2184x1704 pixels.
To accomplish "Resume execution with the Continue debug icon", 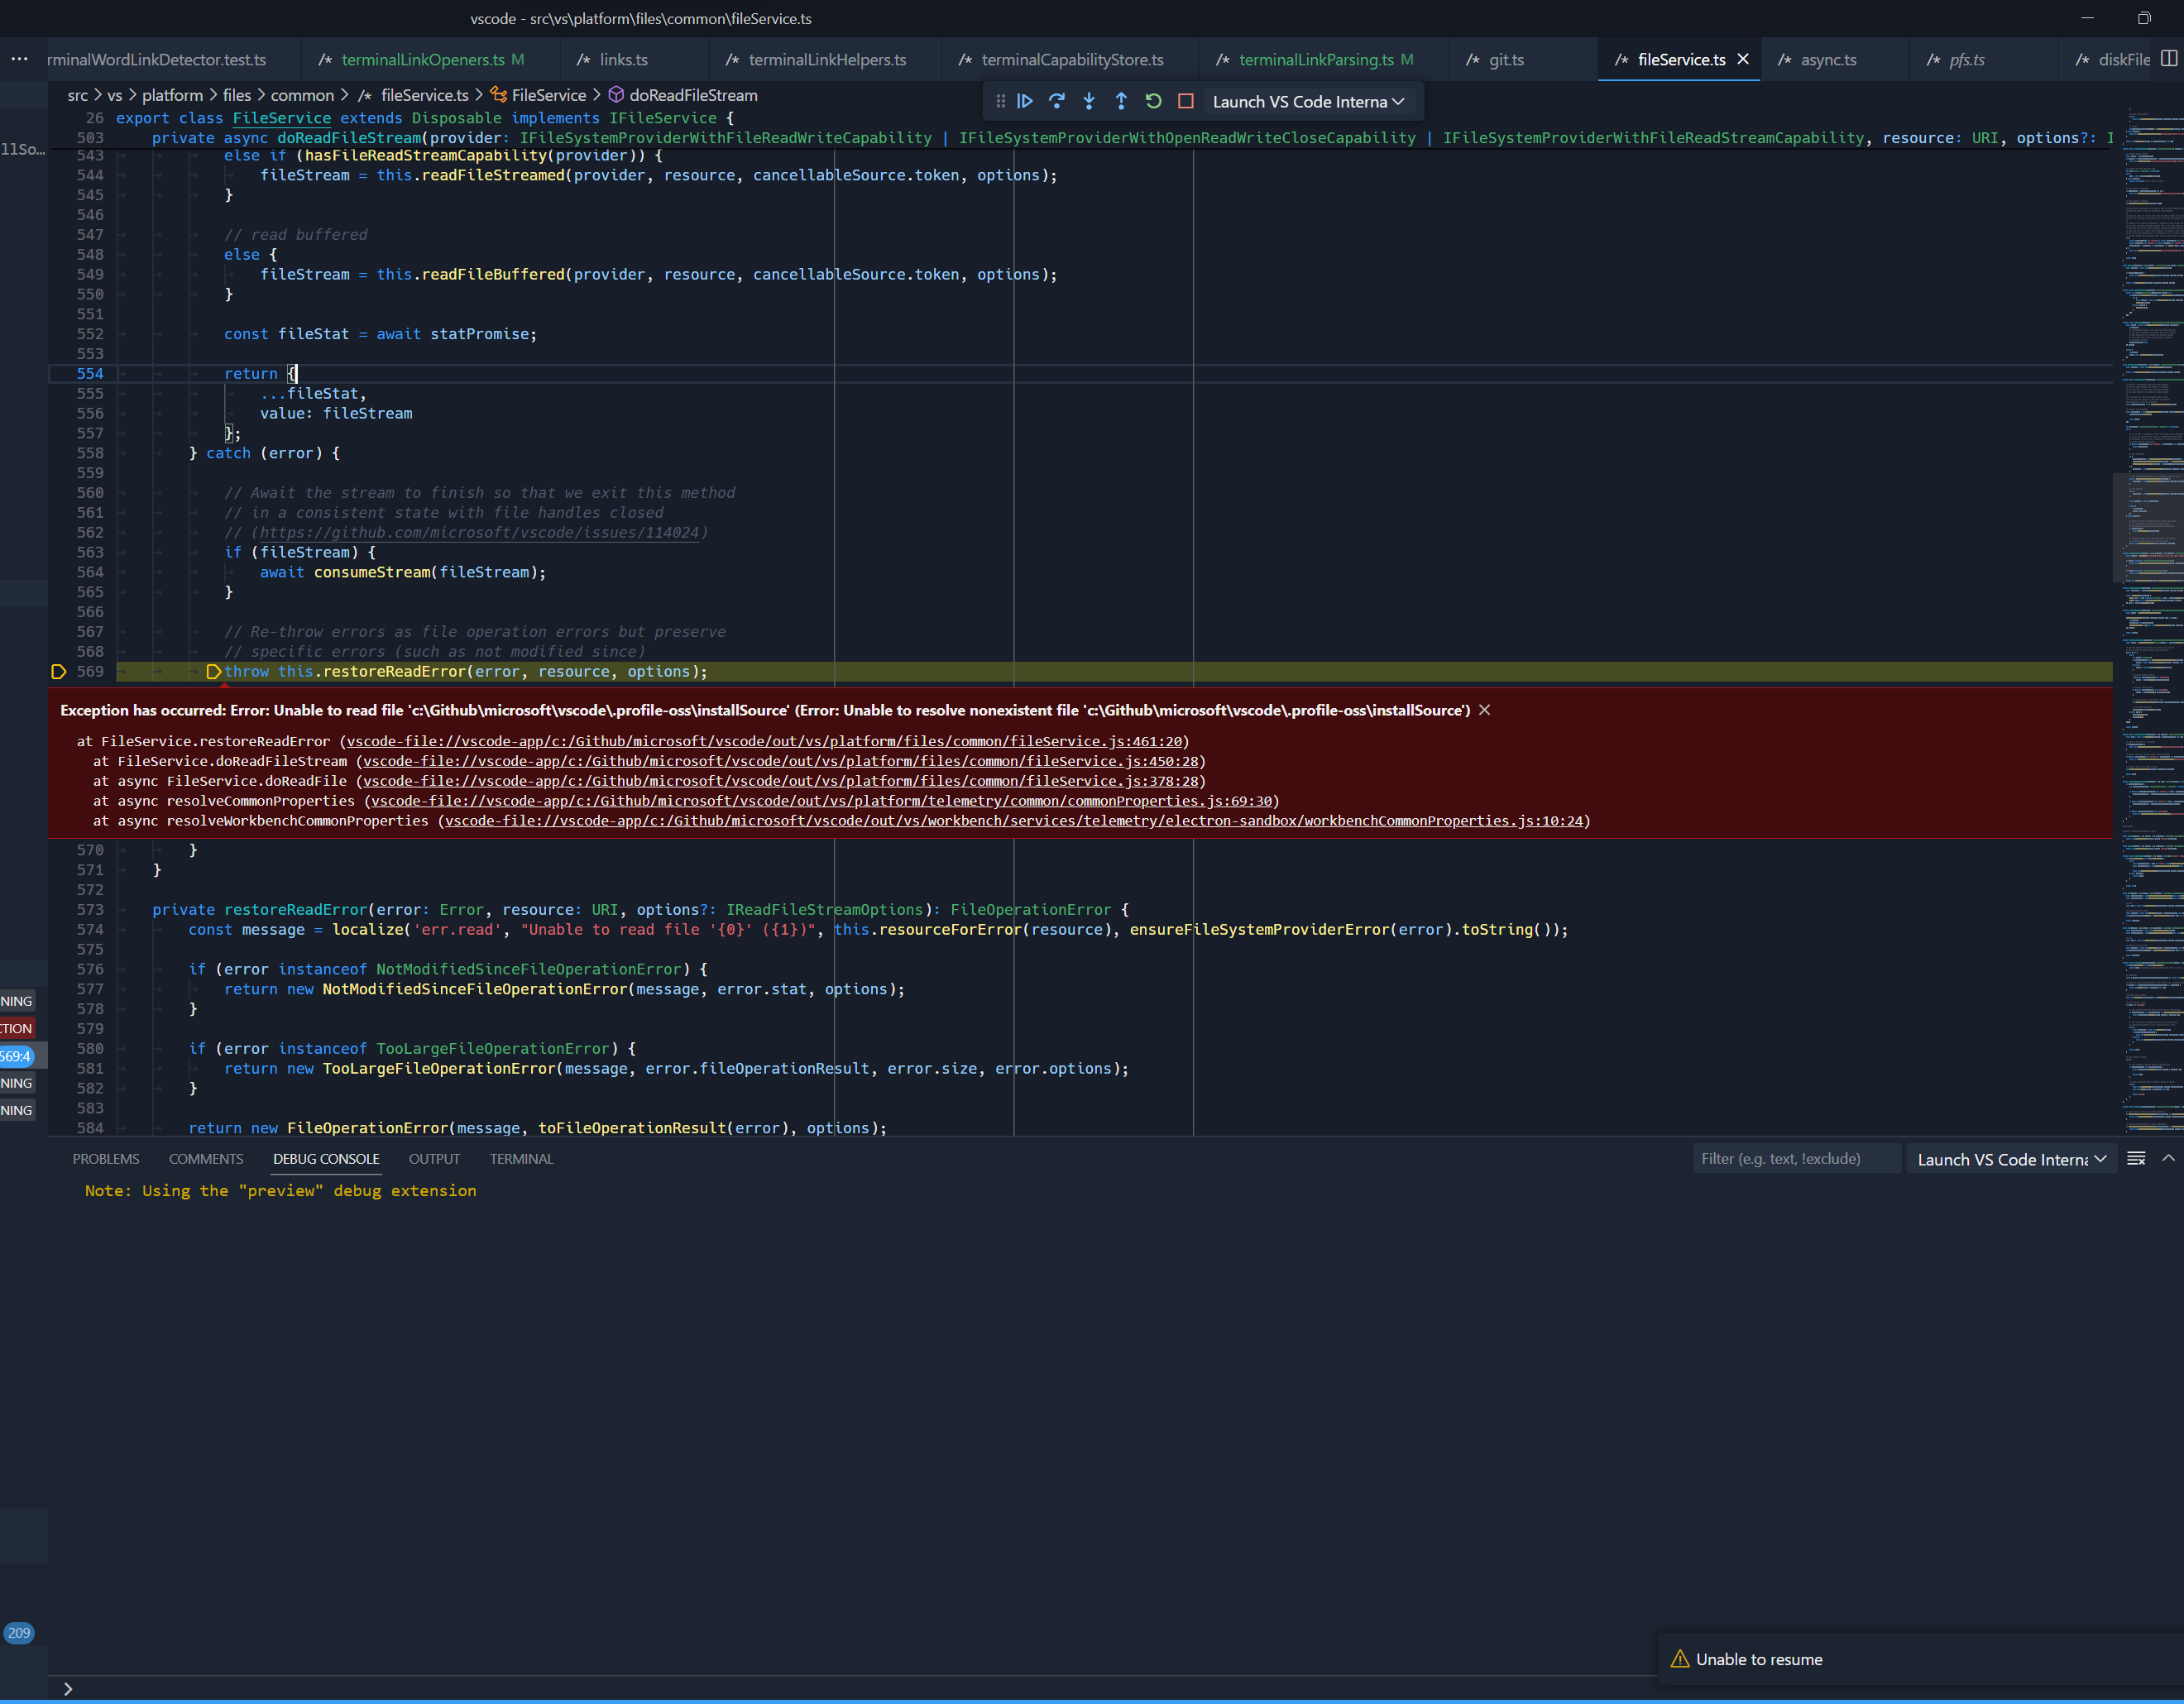I will click(1025, 101).
